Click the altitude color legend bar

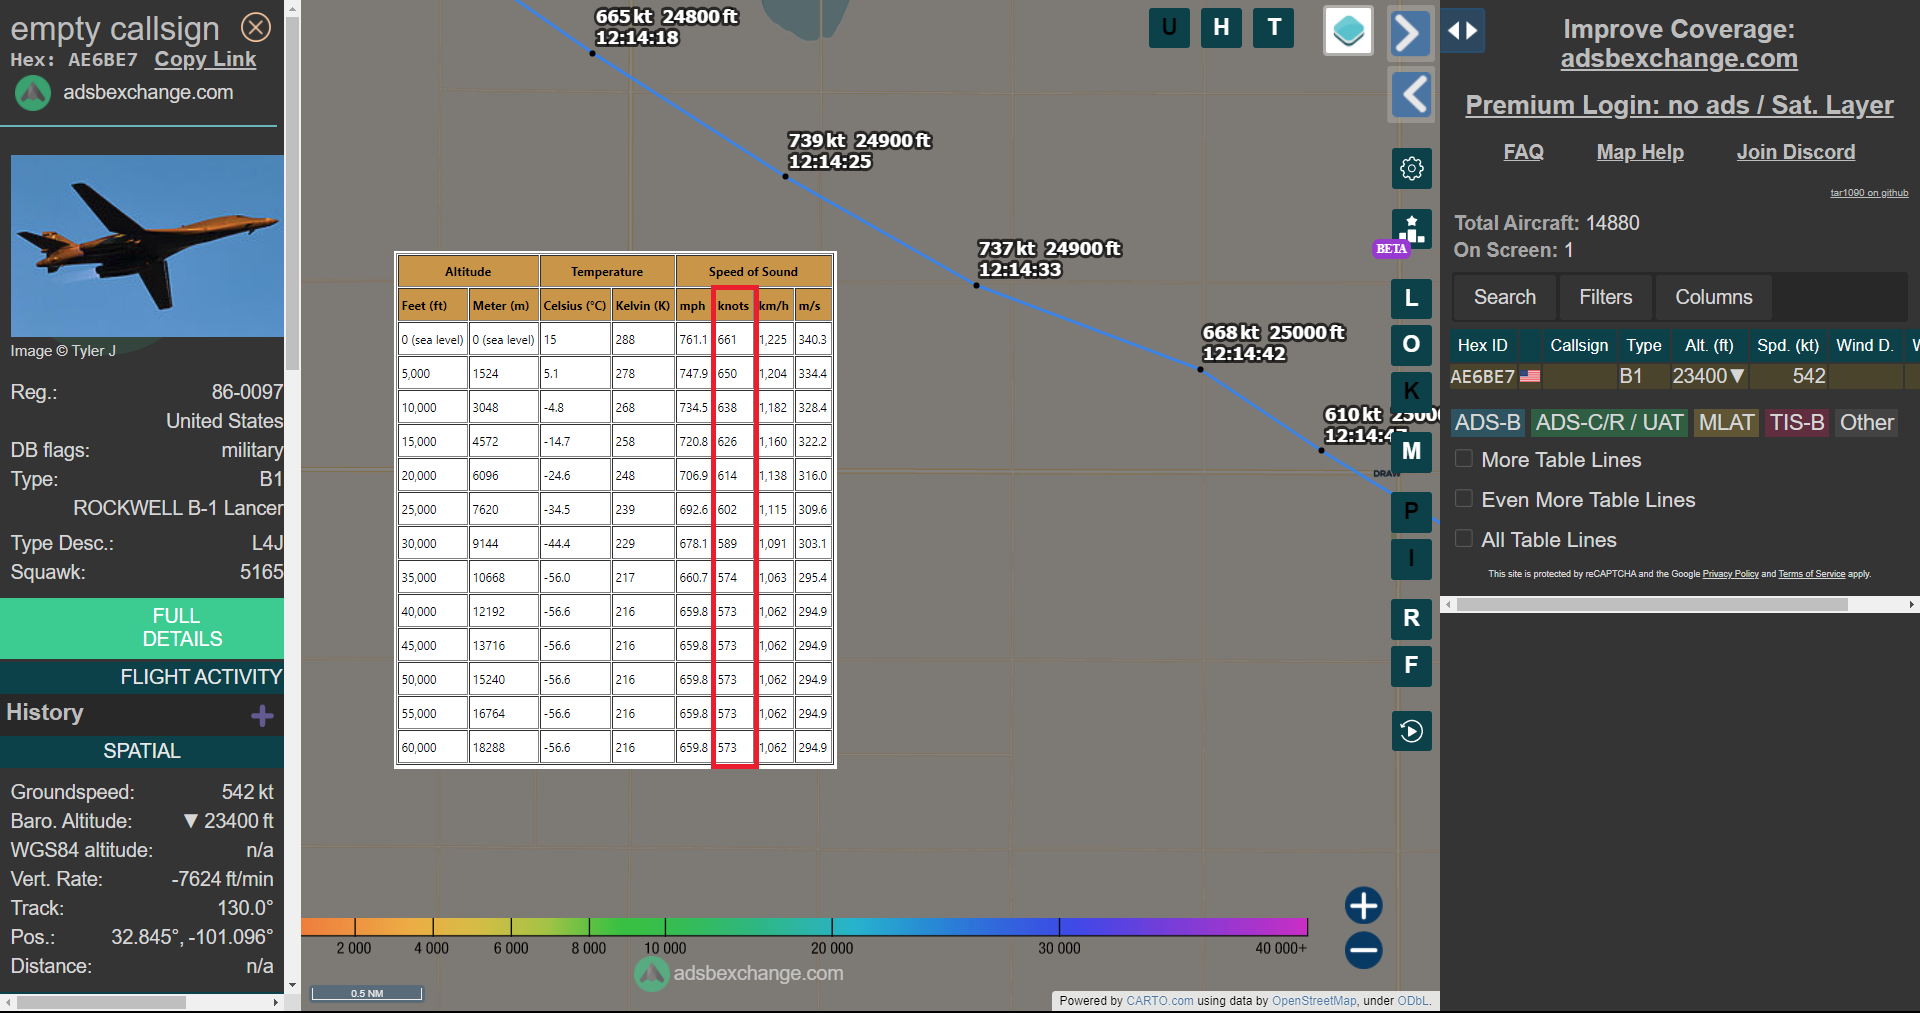(x=804, y=926)
